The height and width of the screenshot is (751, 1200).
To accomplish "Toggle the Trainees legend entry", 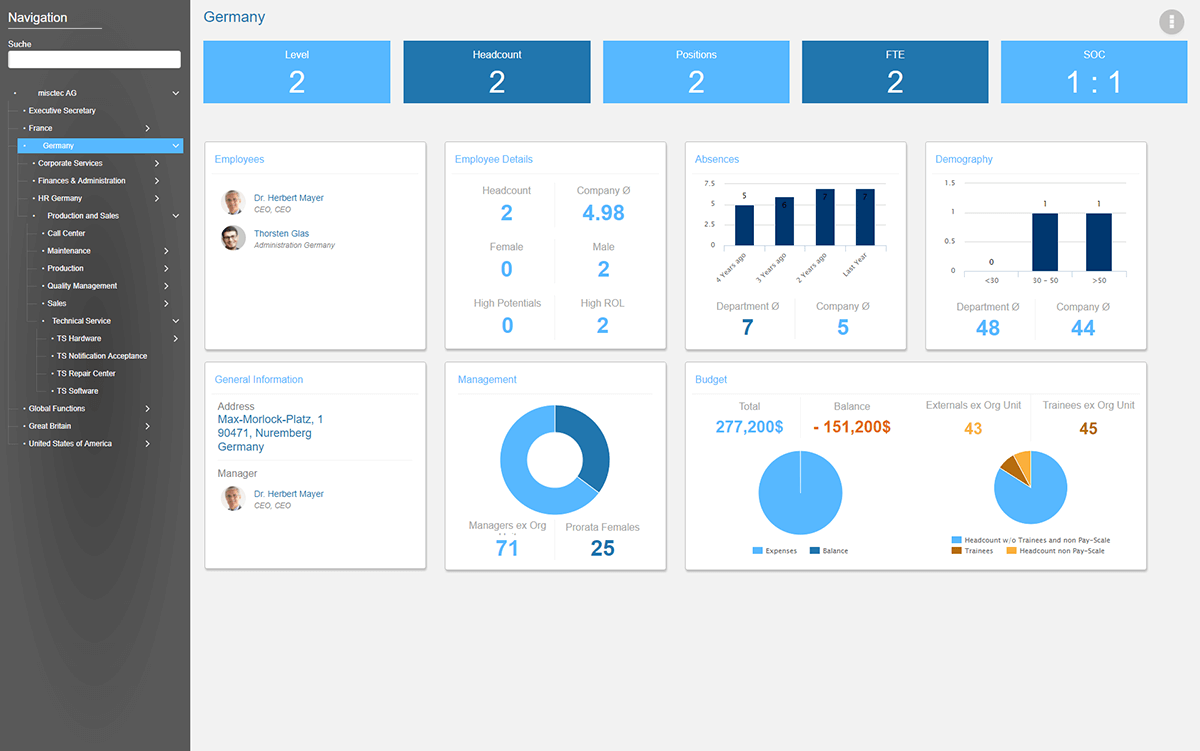I will point(973,551).
